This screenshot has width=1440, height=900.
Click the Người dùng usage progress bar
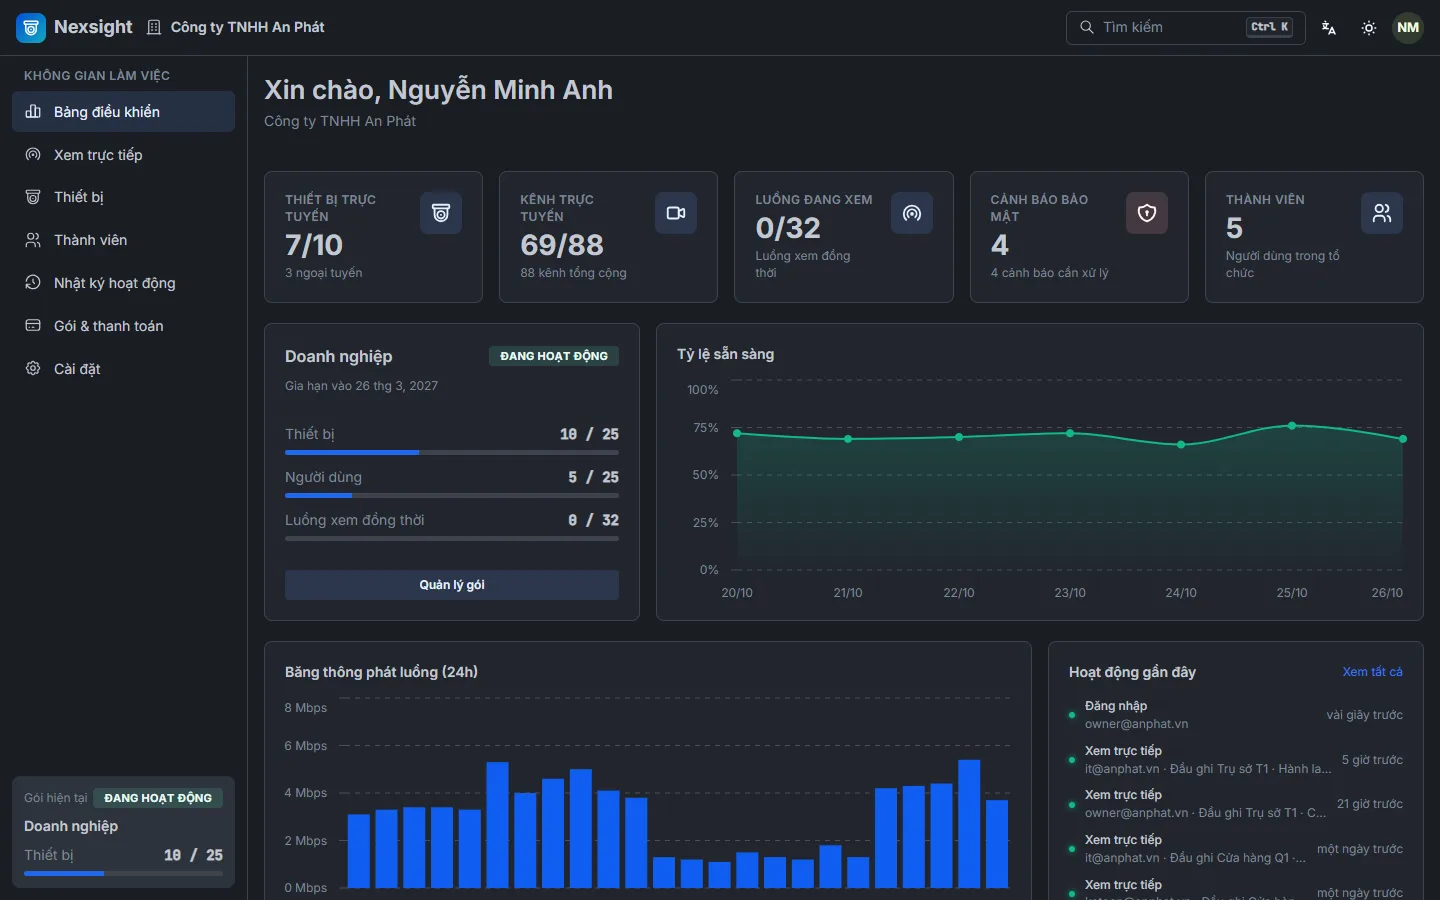452,495
